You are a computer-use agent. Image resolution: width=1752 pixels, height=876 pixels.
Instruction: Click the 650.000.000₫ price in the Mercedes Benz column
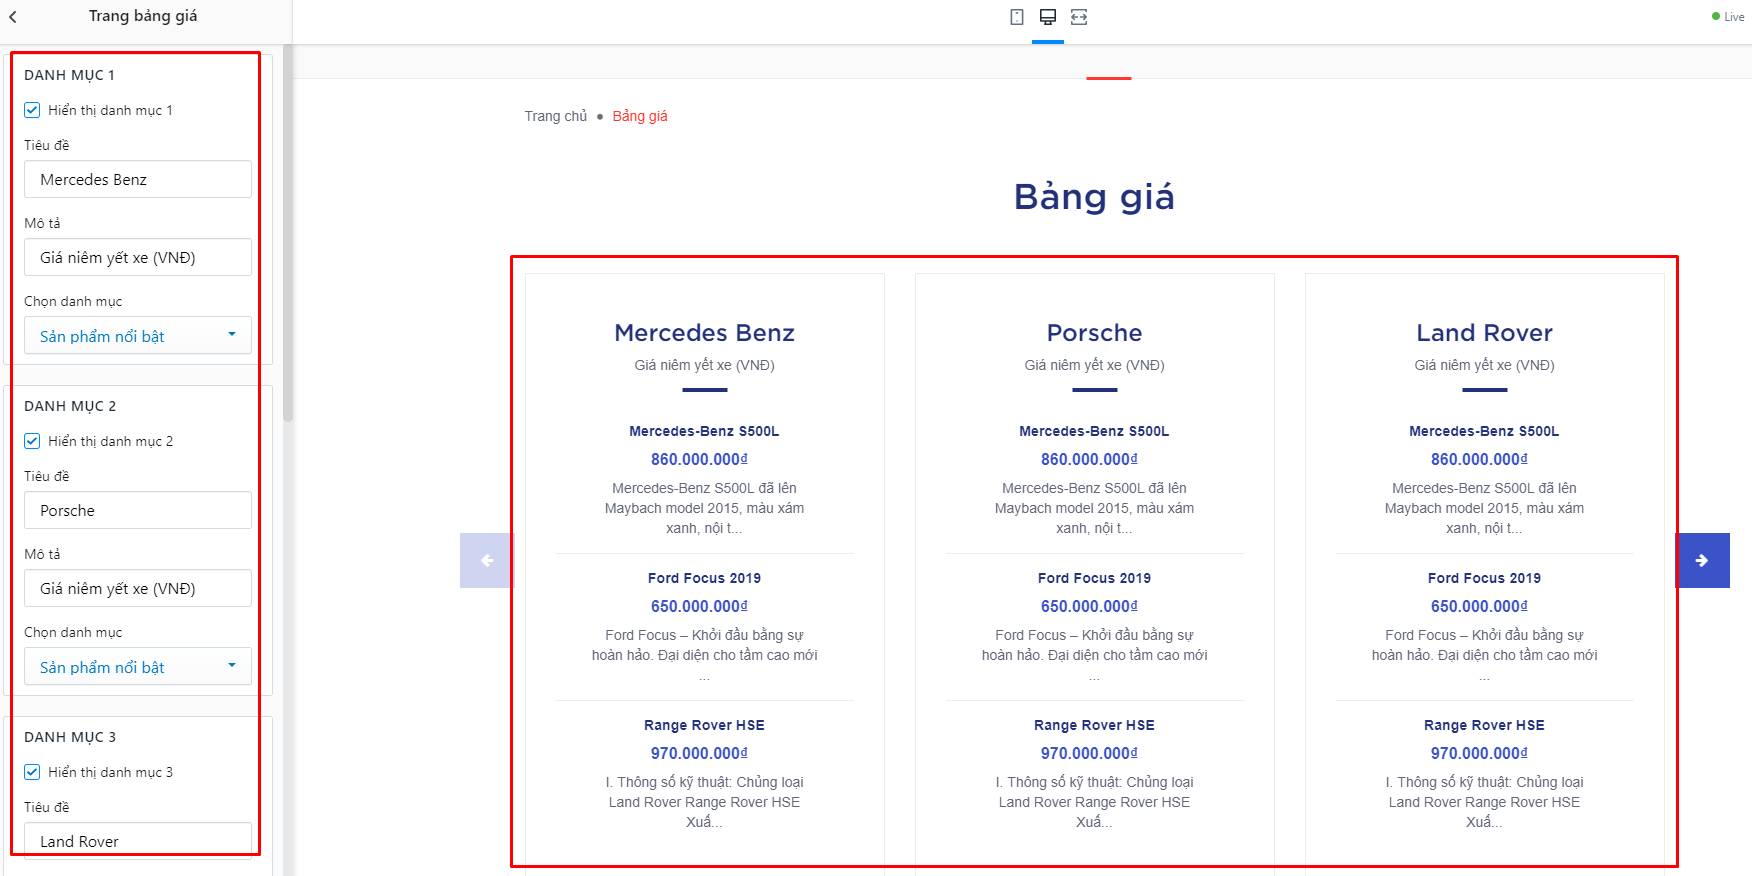pos(699,606)
